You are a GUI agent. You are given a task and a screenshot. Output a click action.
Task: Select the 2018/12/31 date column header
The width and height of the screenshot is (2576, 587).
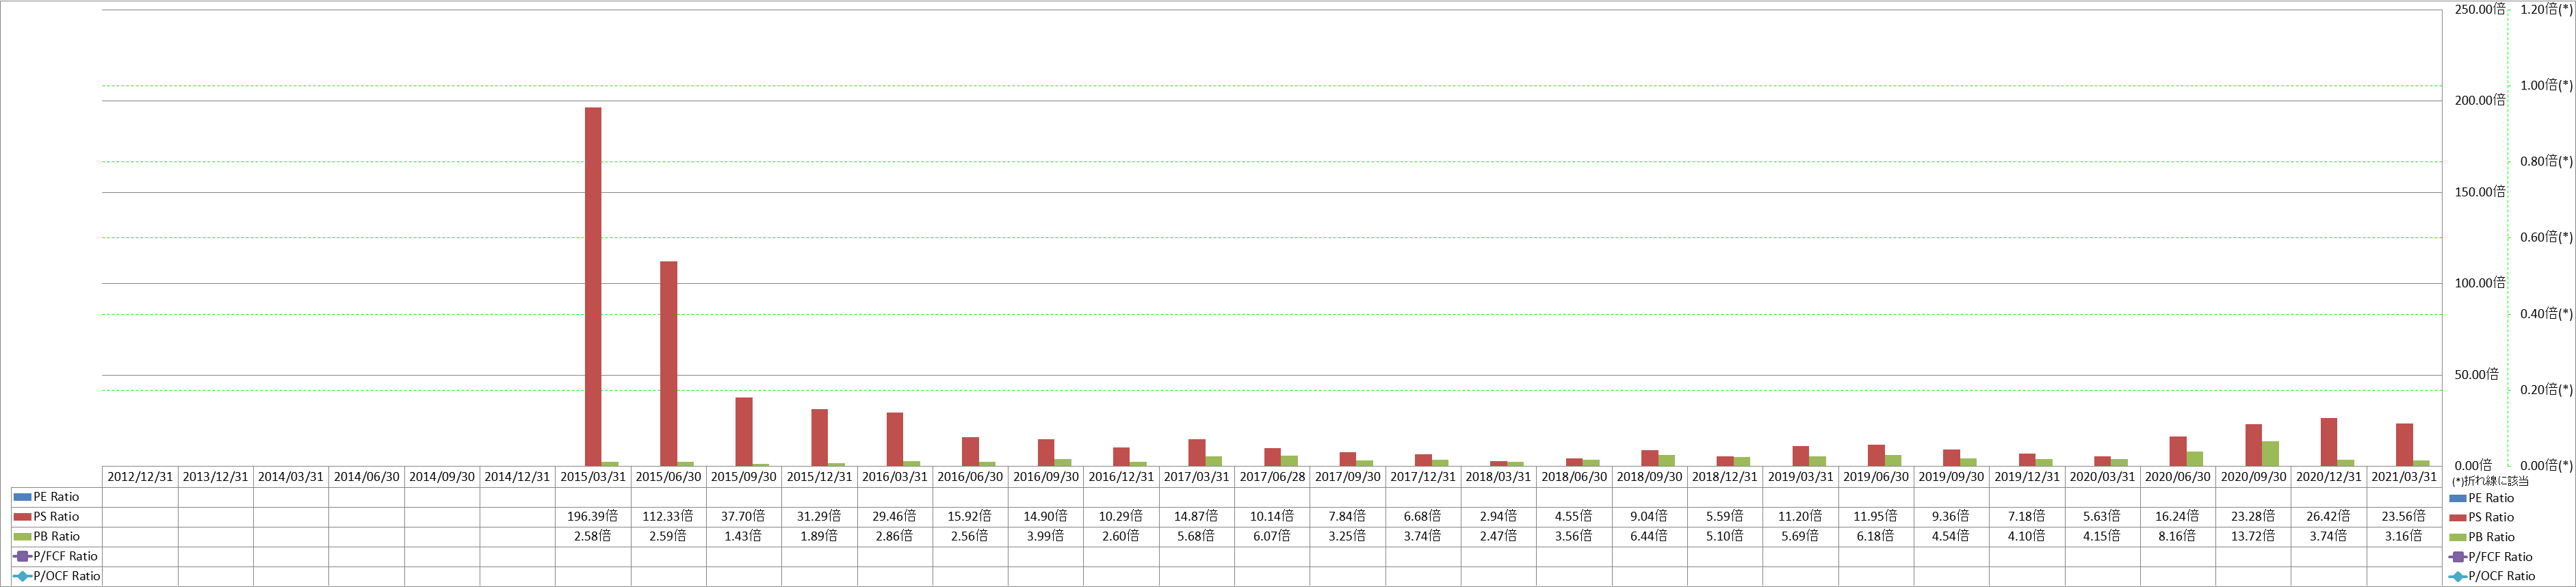[1725, 477]
